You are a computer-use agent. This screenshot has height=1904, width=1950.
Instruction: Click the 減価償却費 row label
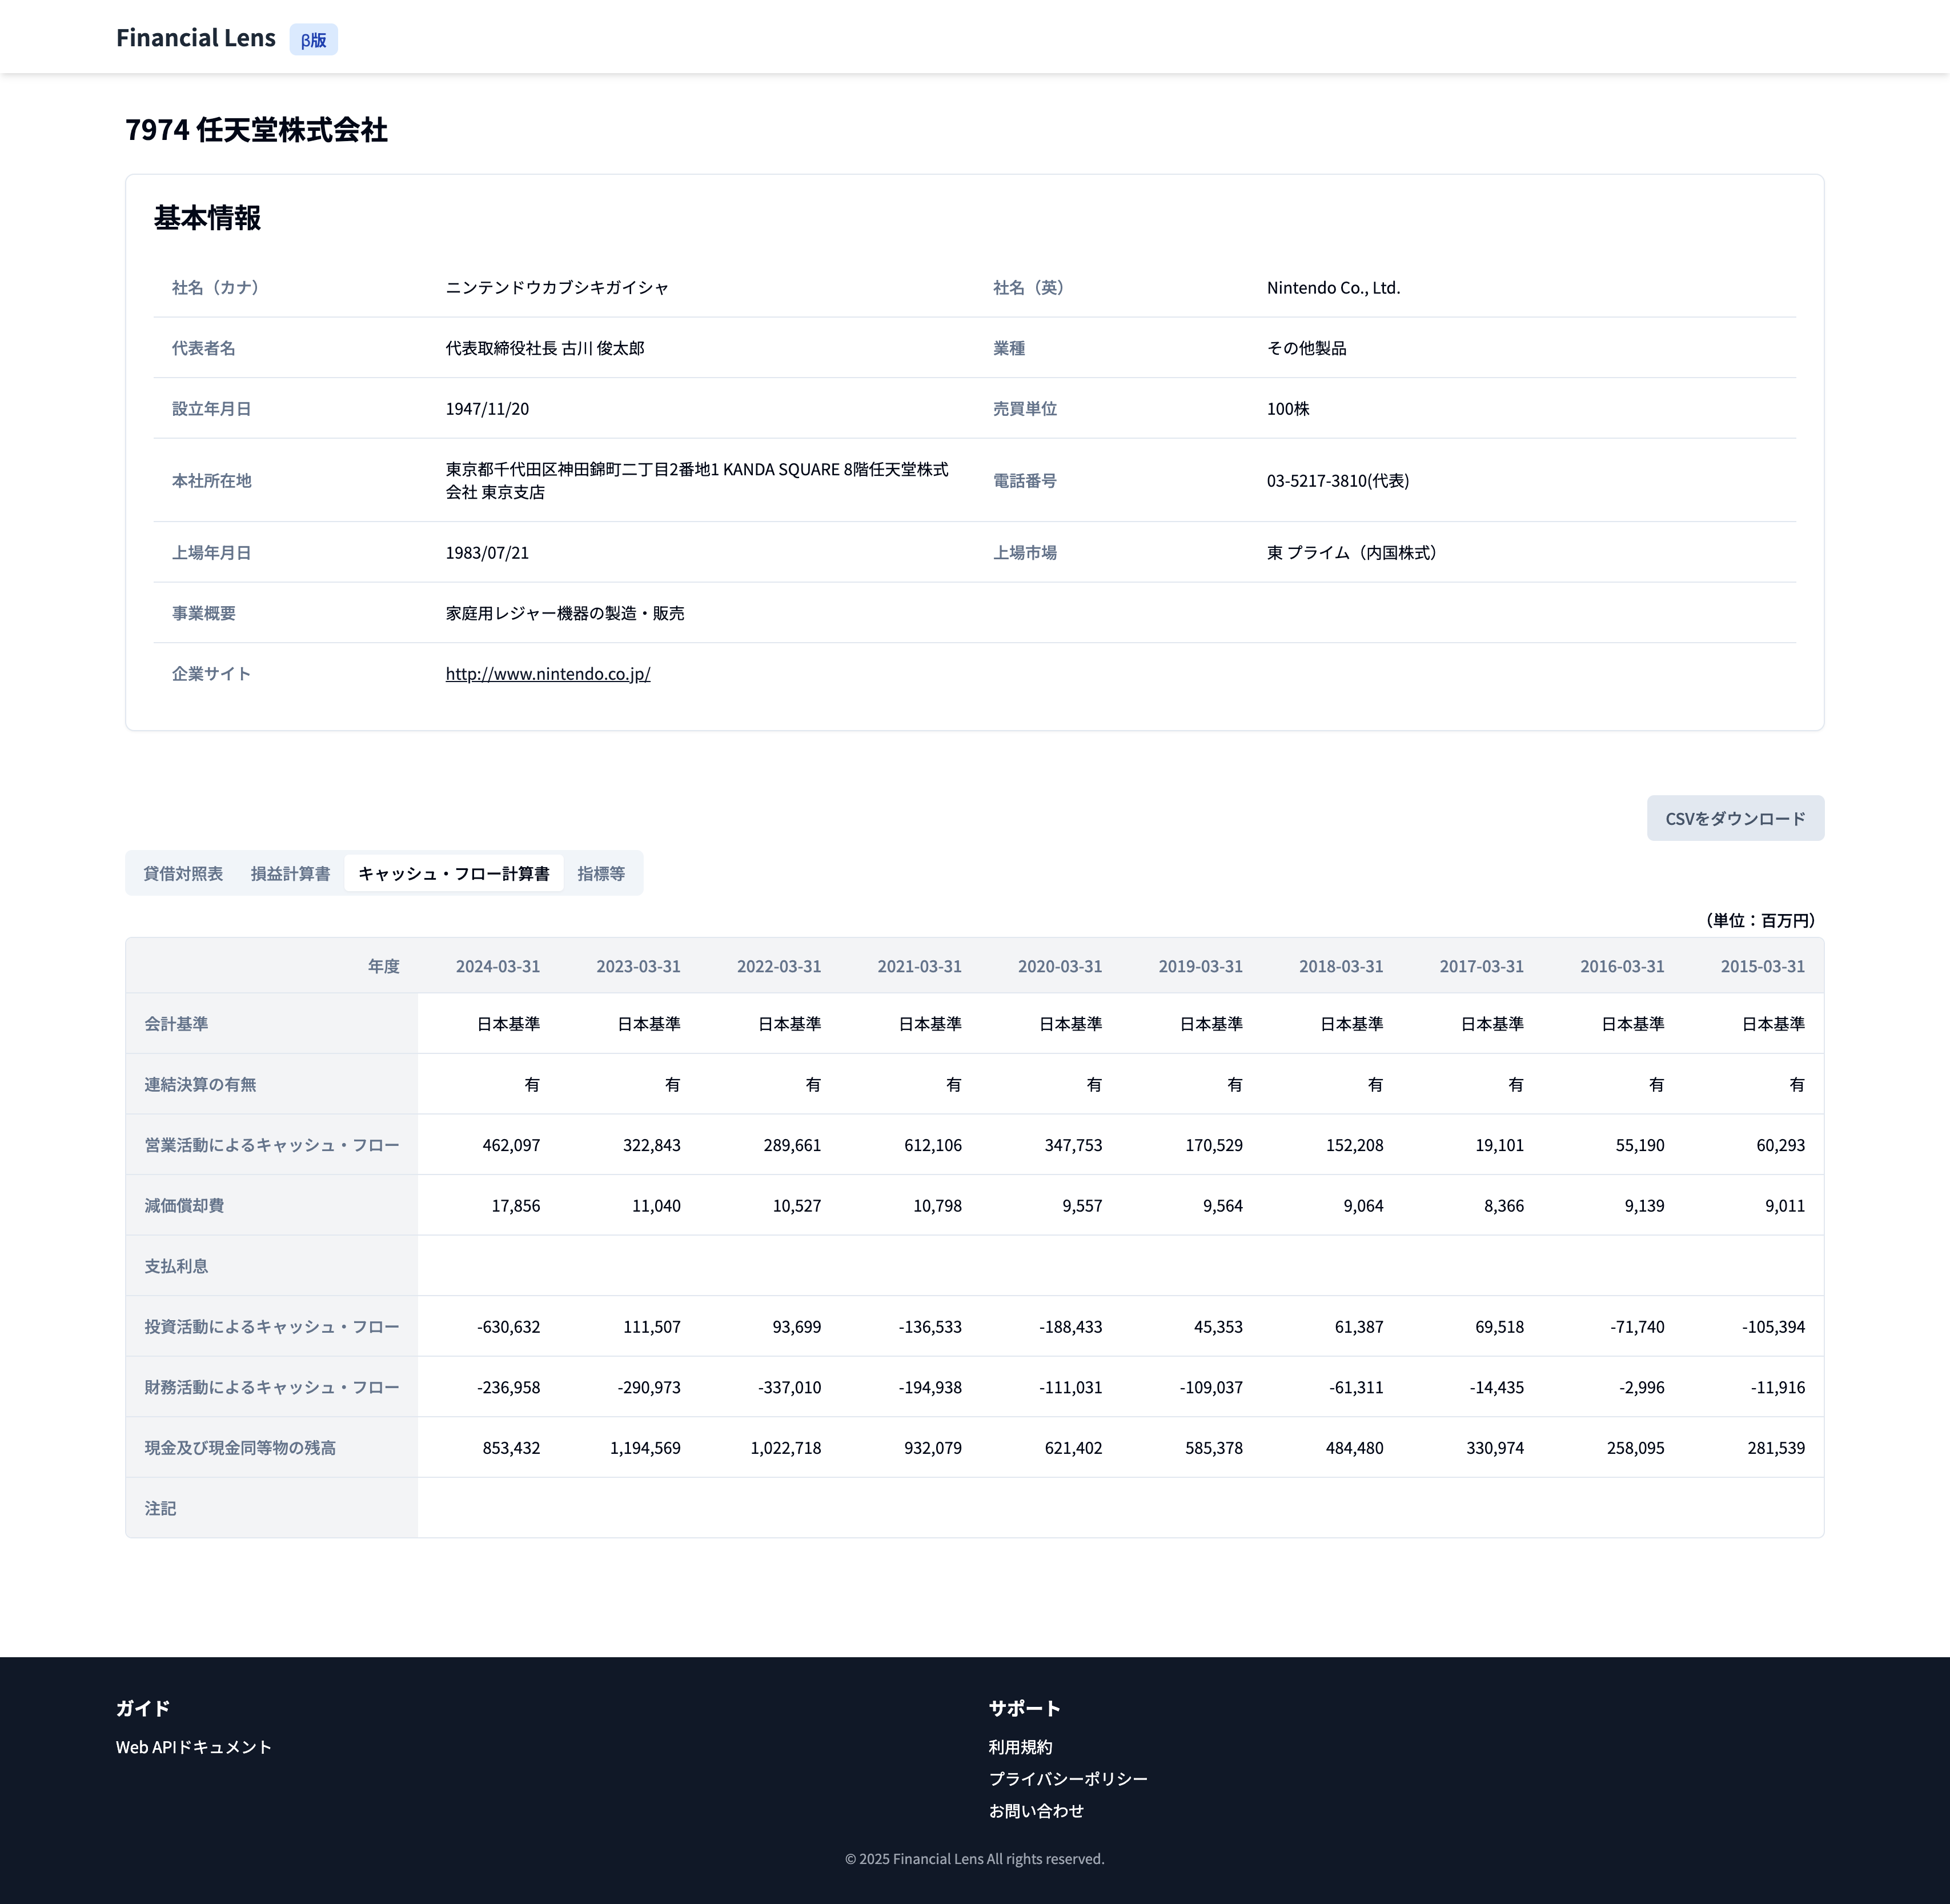pos(184,1206)
